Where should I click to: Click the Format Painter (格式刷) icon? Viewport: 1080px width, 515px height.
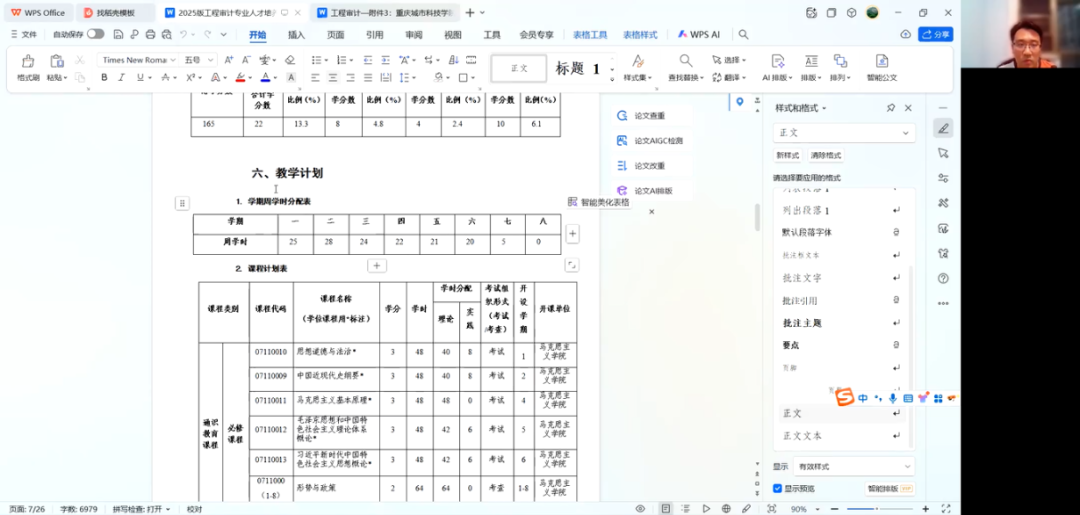click(x=27, y=64)
